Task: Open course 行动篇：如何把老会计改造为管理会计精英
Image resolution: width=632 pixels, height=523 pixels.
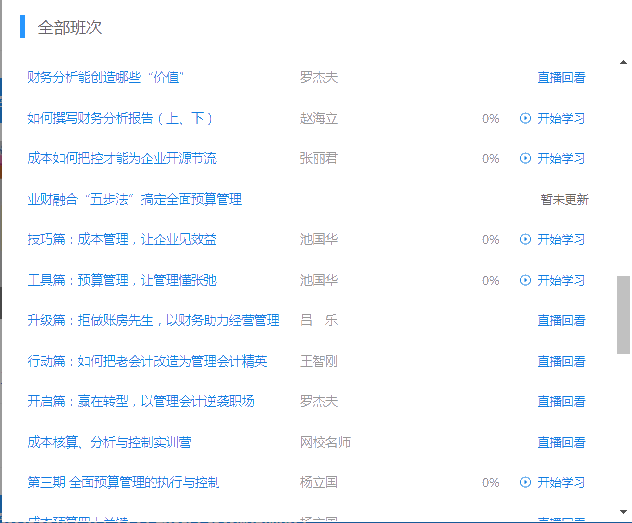Action: coord(147,361)
